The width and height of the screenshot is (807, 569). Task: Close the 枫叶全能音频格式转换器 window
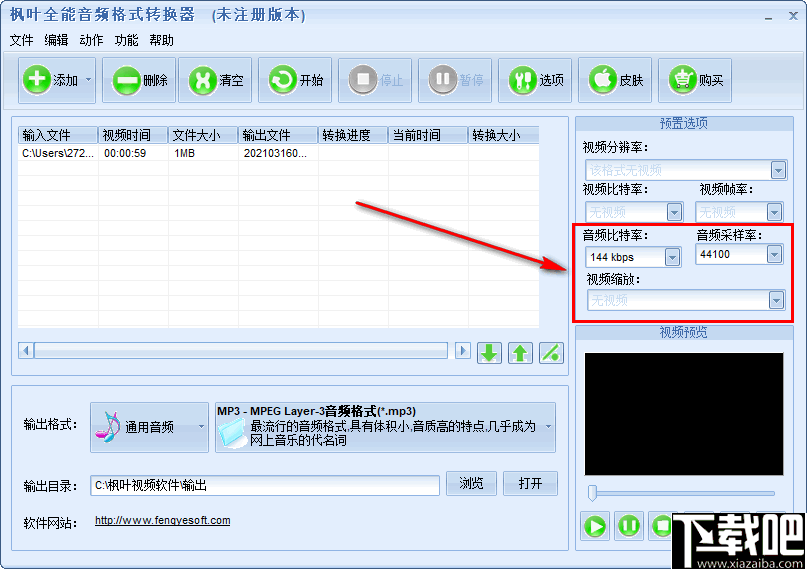click(x=794, y=16)
